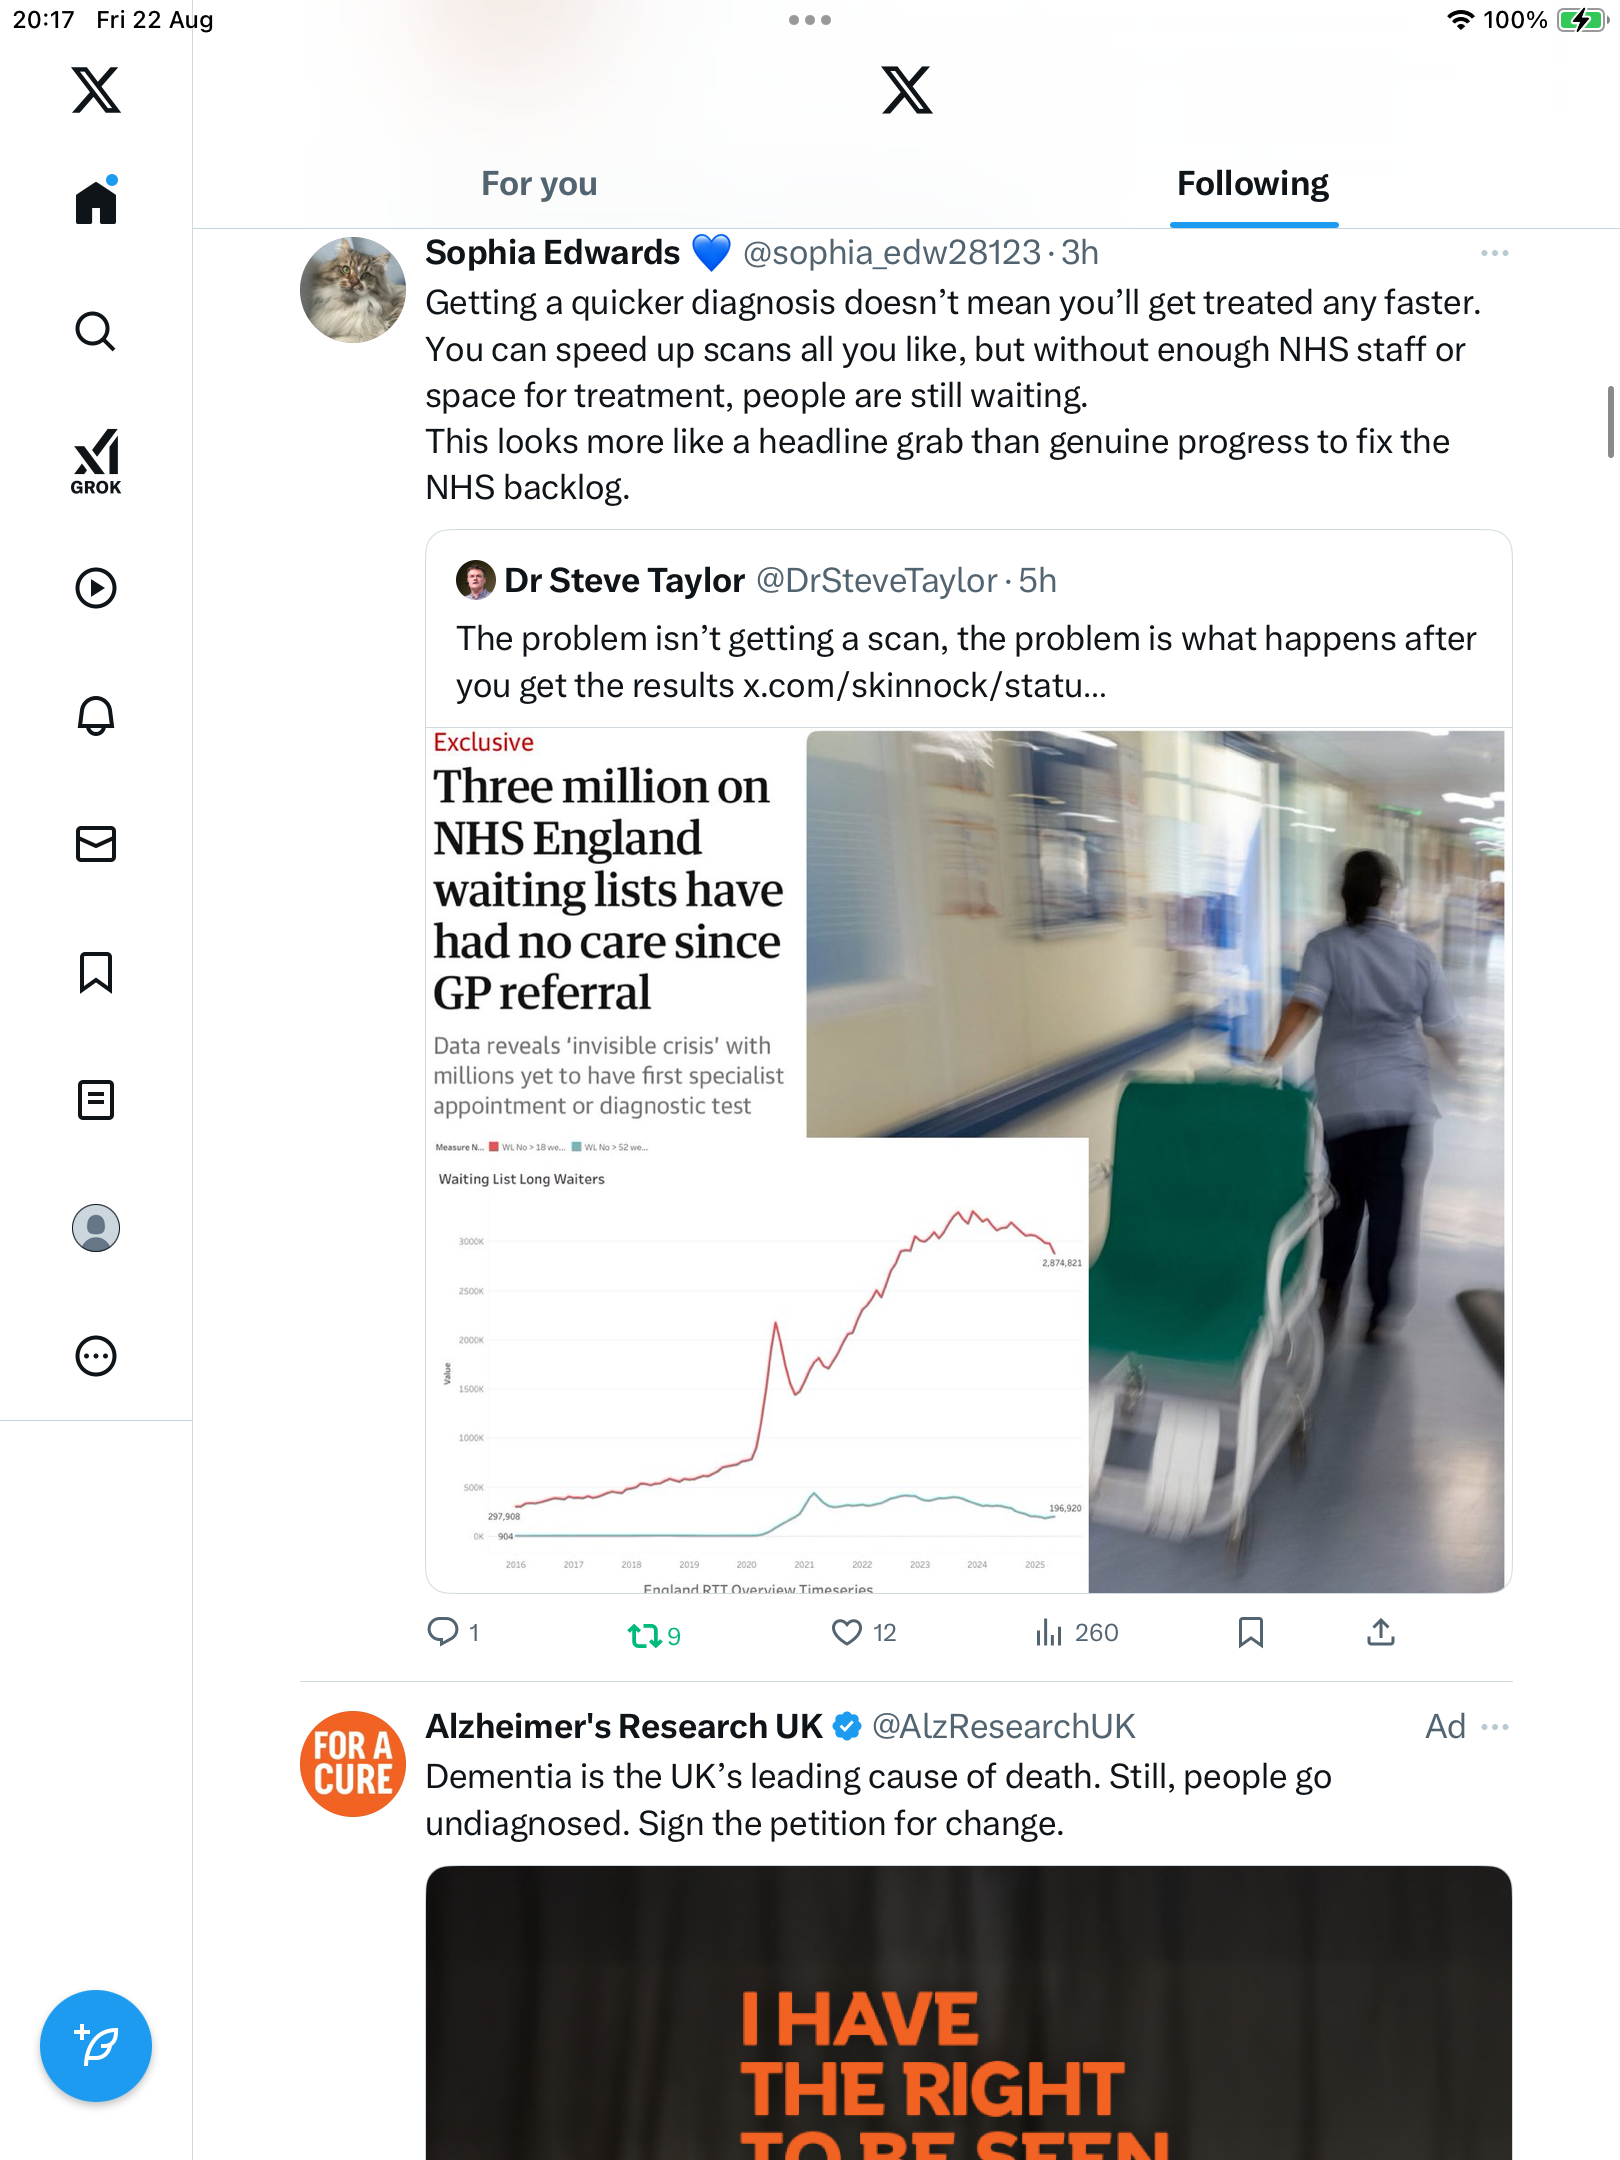Open the Search page
The image size is (1620, 2160).
pos(96,332)
